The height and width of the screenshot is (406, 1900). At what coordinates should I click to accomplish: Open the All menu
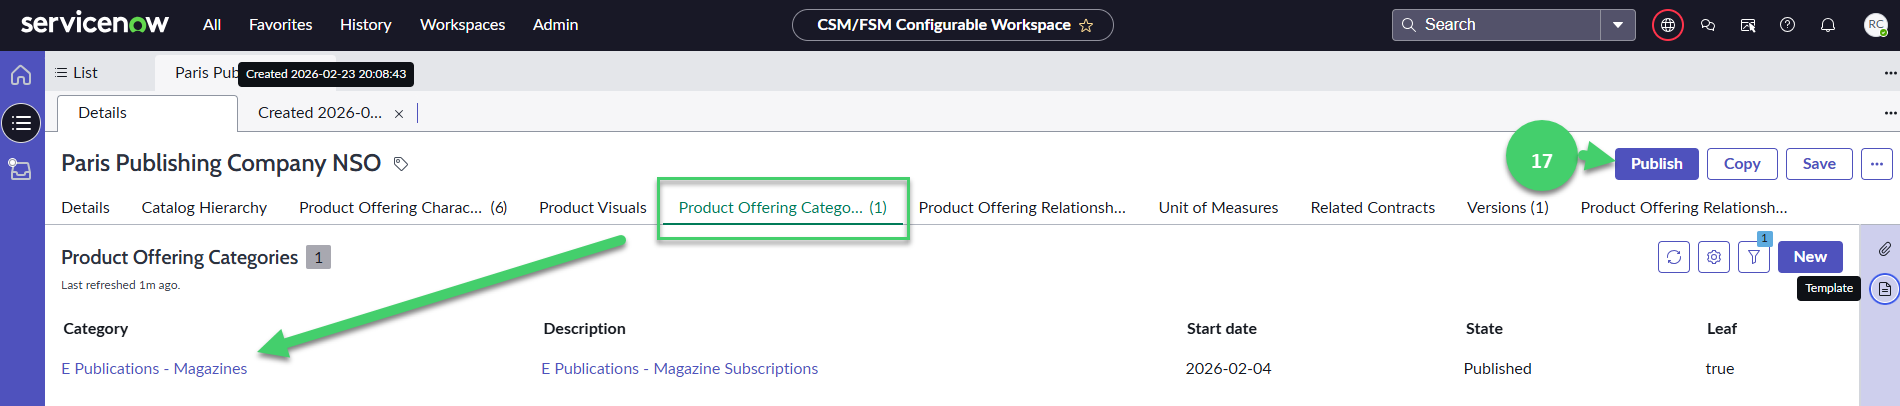pyautogui.click(x=212, y=25)
